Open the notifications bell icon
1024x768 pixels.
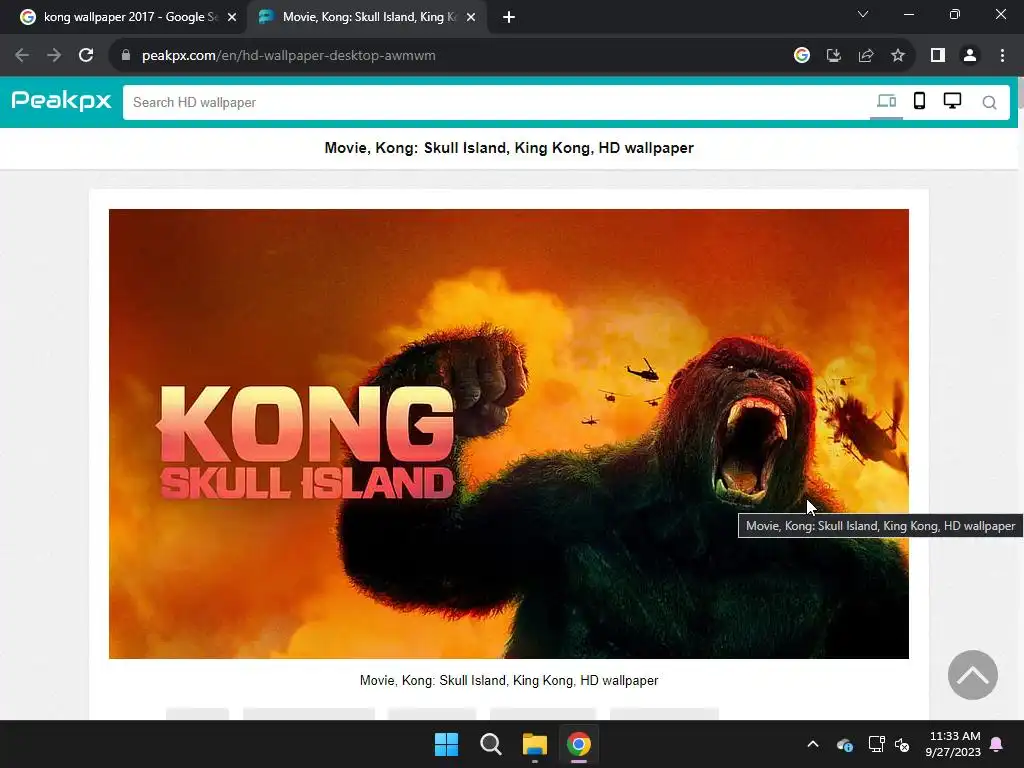click(997, 744)
